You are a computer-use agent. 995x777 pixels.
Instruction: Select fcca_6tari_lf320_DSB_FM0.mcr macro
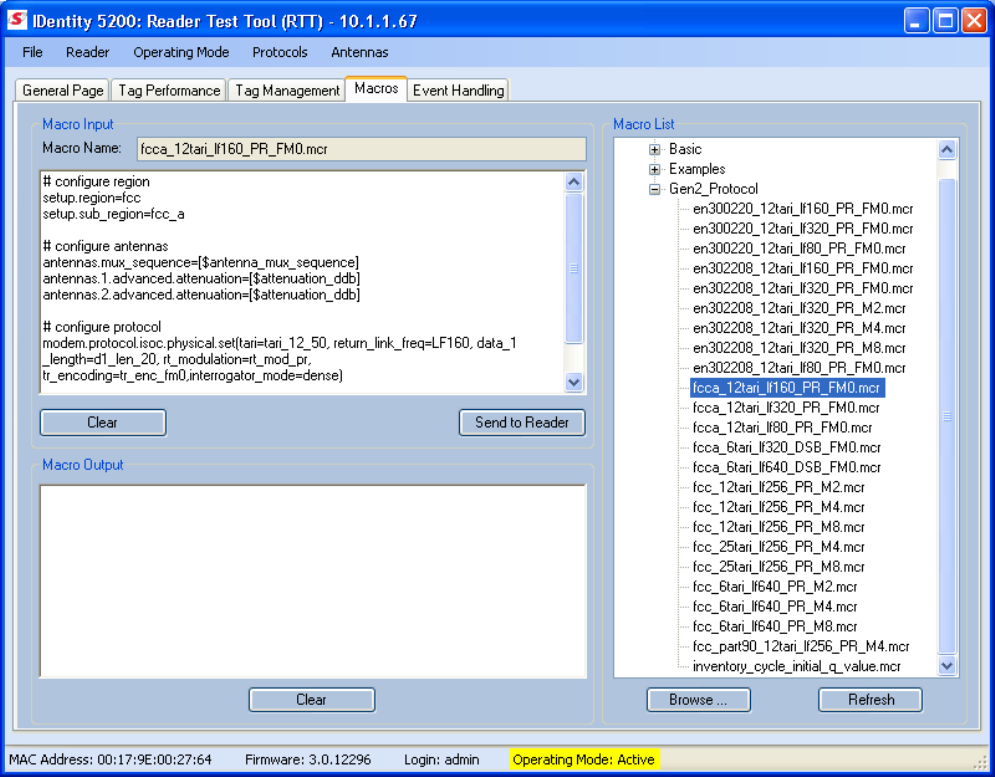(787, 448)
